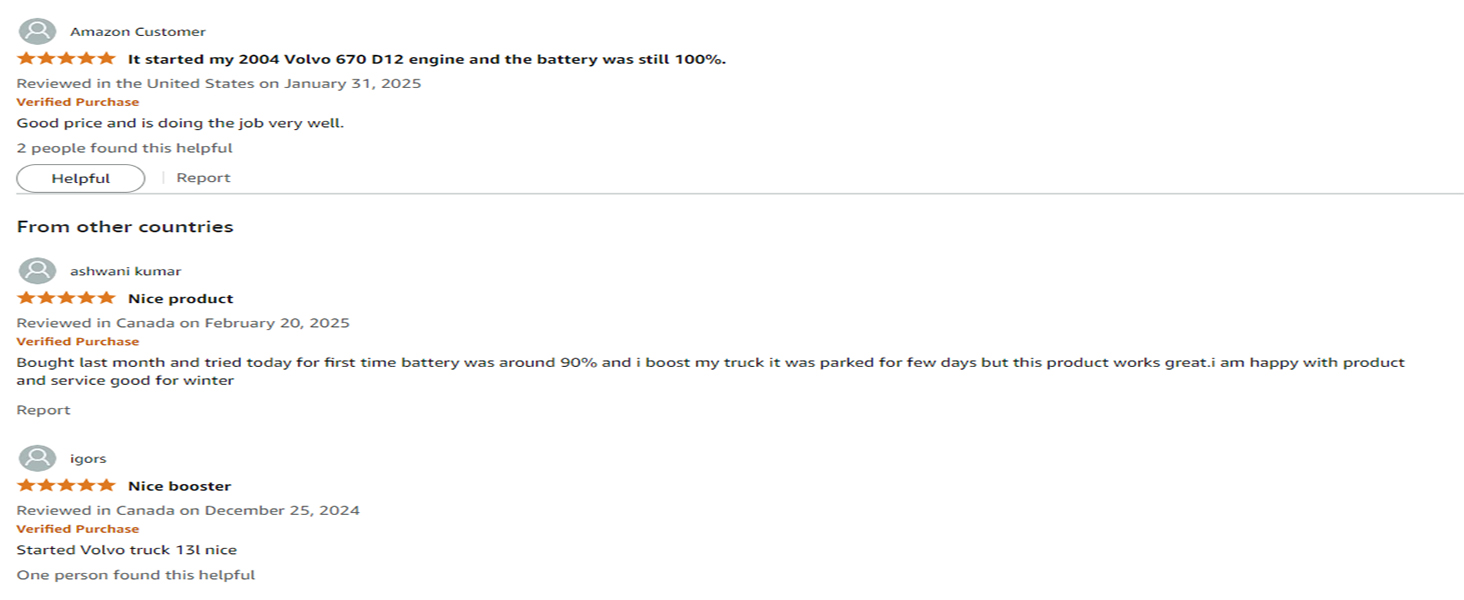
Task: Open the "It started my 2004 Volvo 670" review title
Action: (427, 59)
